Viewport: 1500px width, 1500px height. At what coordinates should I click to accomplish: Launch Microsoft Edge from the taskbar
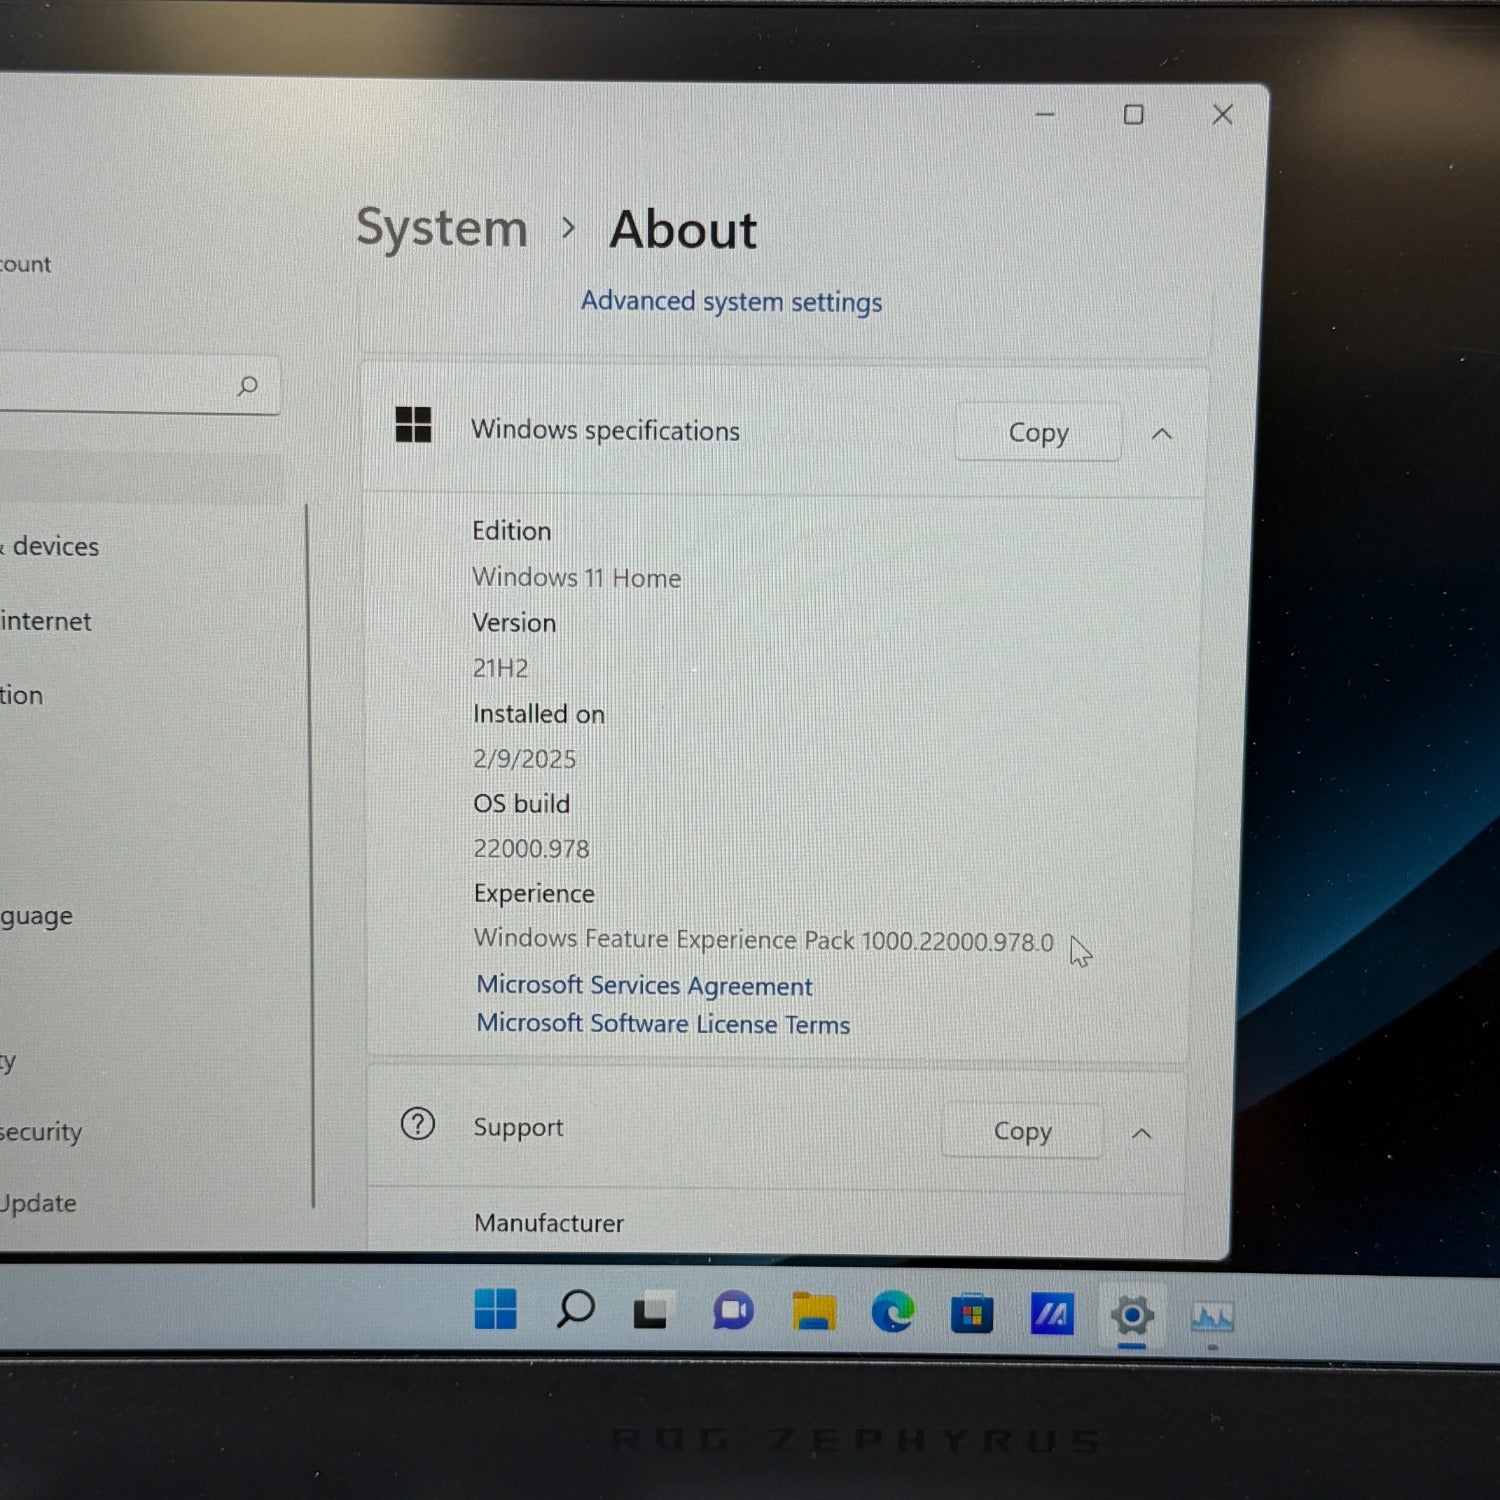pos(892,1312)
